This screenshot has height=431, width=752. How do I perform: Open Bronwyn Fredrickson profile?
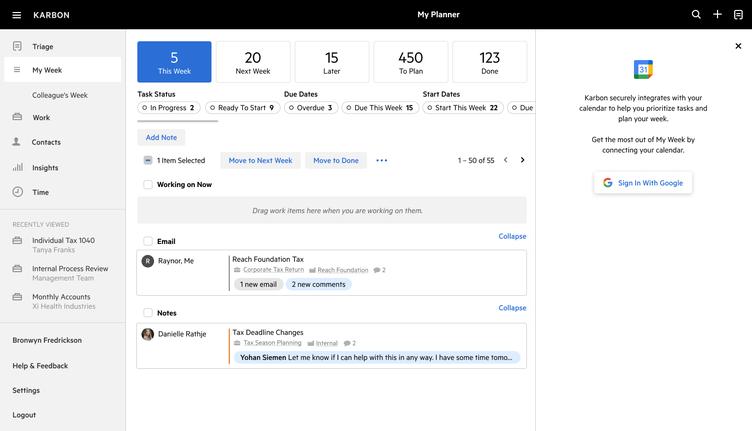click(x=47, y=340)
